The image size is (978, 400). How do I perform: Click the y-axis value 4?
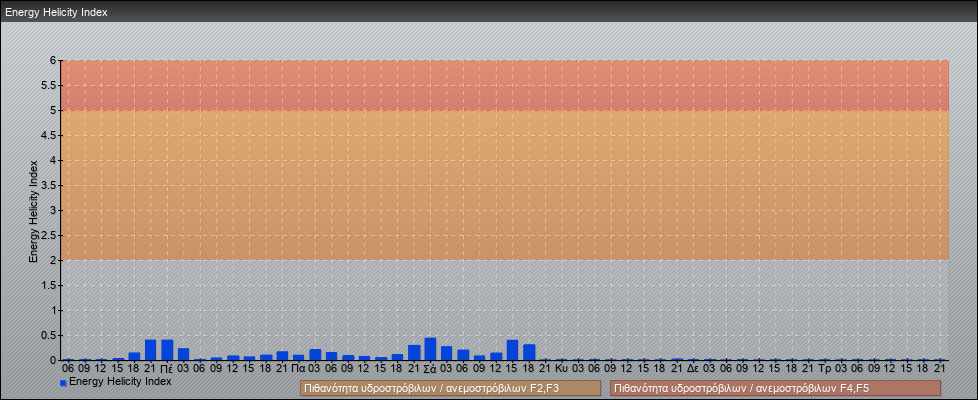click(54, 160)
